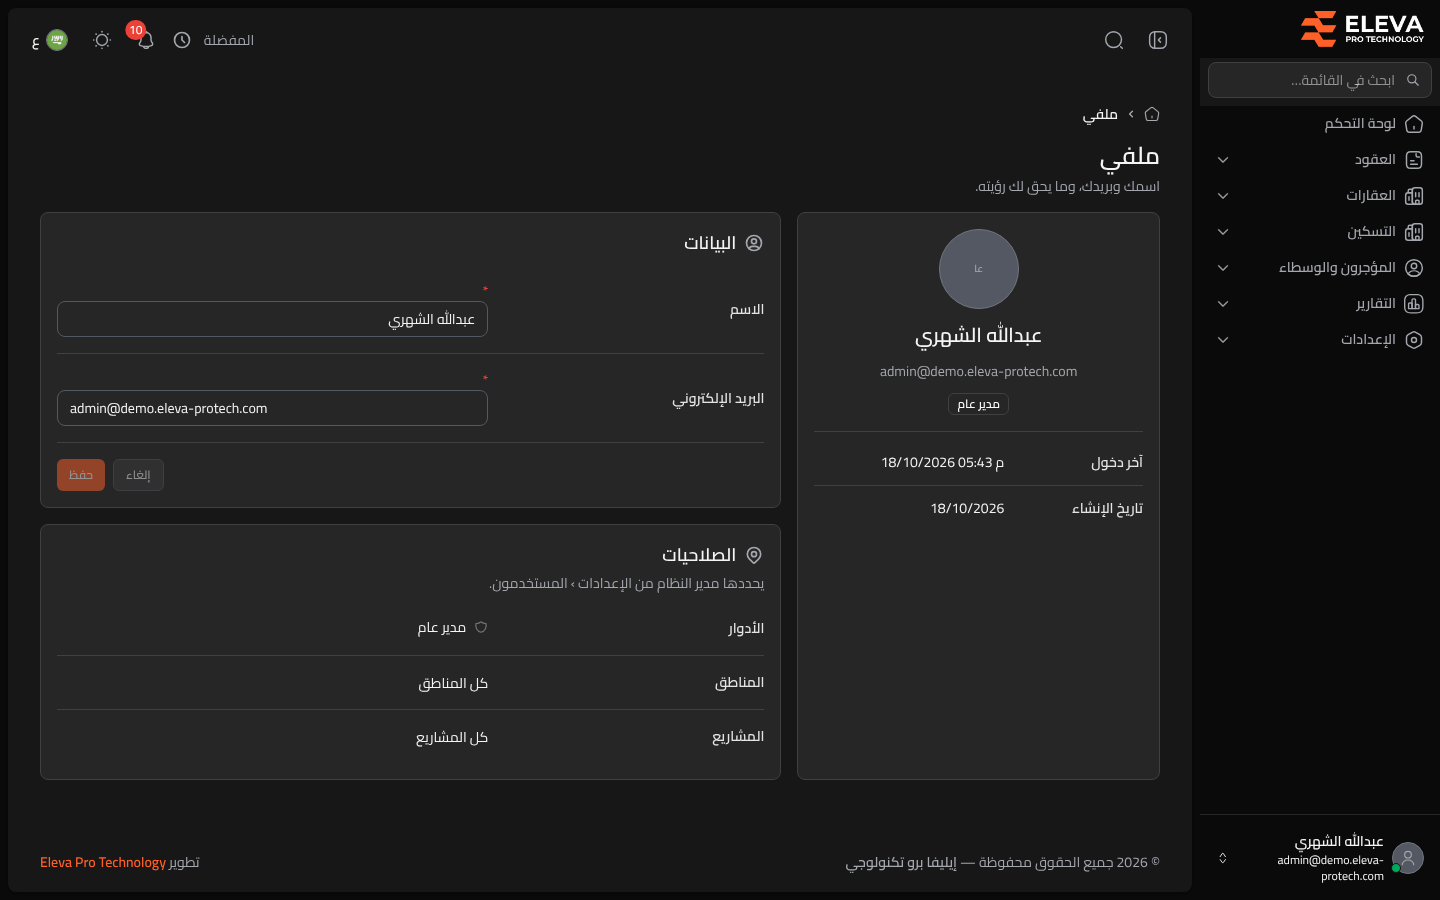The image size is (1440, 900).
Task: Click the last login value 18/10/2026 05:43 م
Action: 943,463
